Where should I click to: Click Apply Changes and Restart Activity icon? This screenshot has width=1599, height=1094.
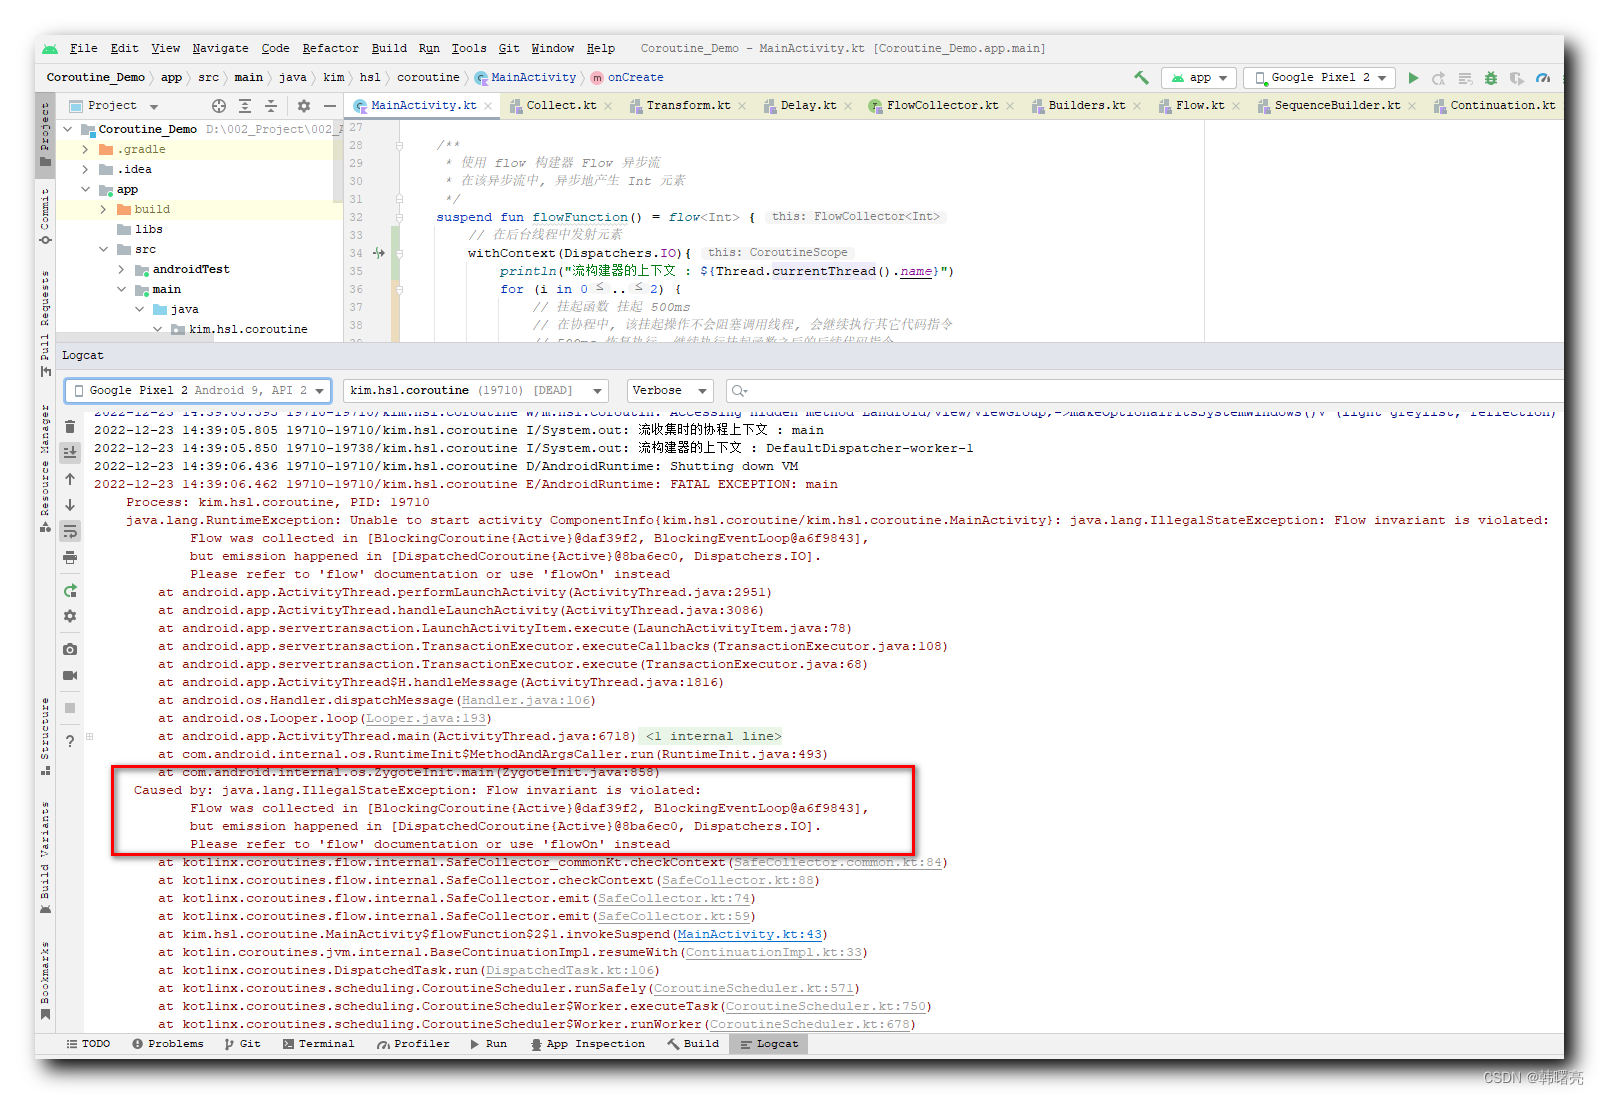tap(1439, 78)
